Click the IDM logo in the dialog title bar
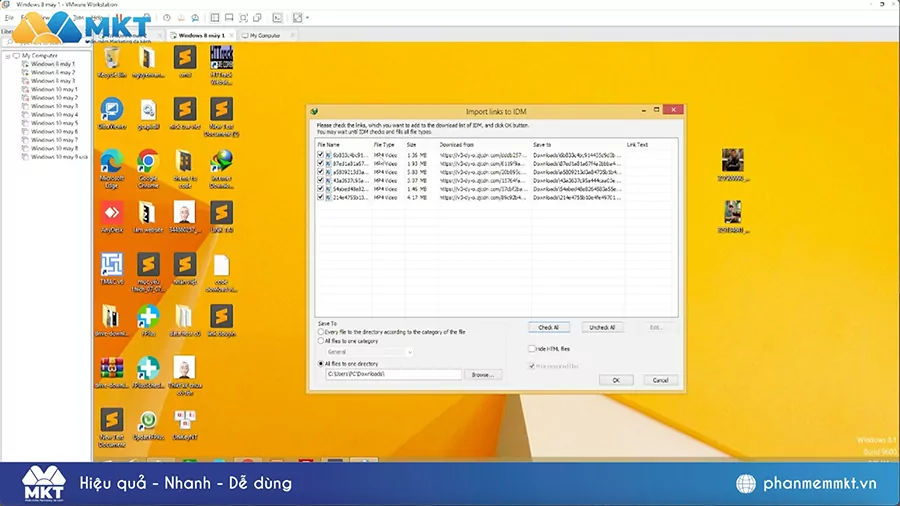Image resolution: width=900 pixels, height=506 pixels. point(314,111)
